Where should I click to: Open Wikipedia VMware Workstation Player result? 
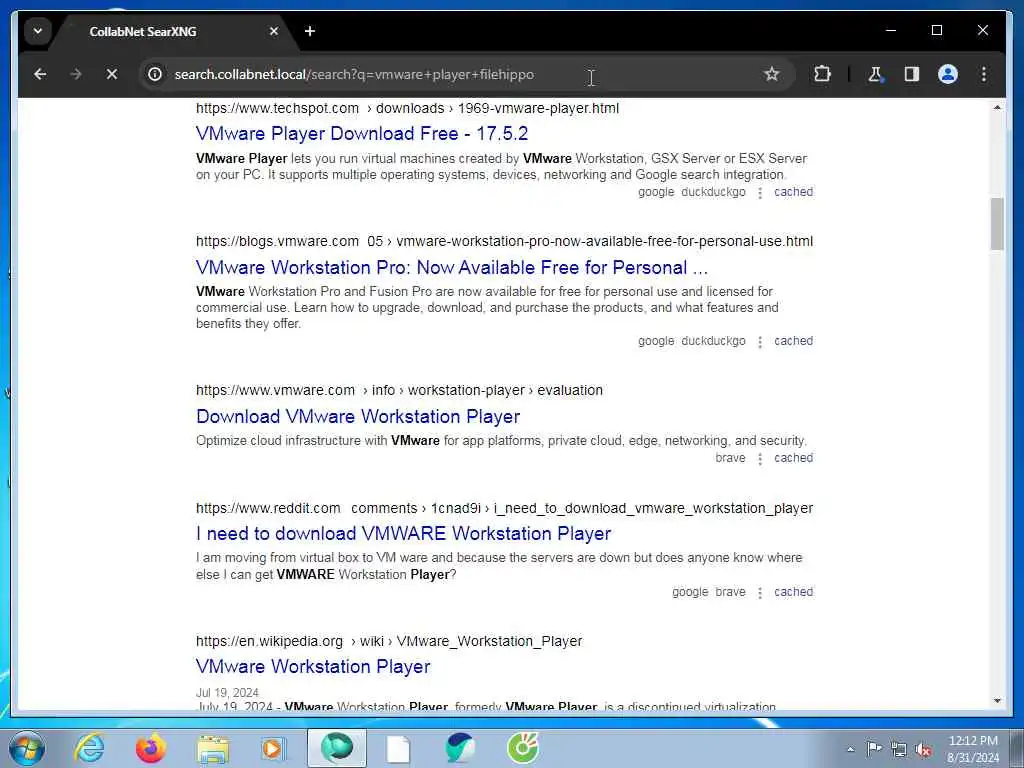tap(313, 667)
